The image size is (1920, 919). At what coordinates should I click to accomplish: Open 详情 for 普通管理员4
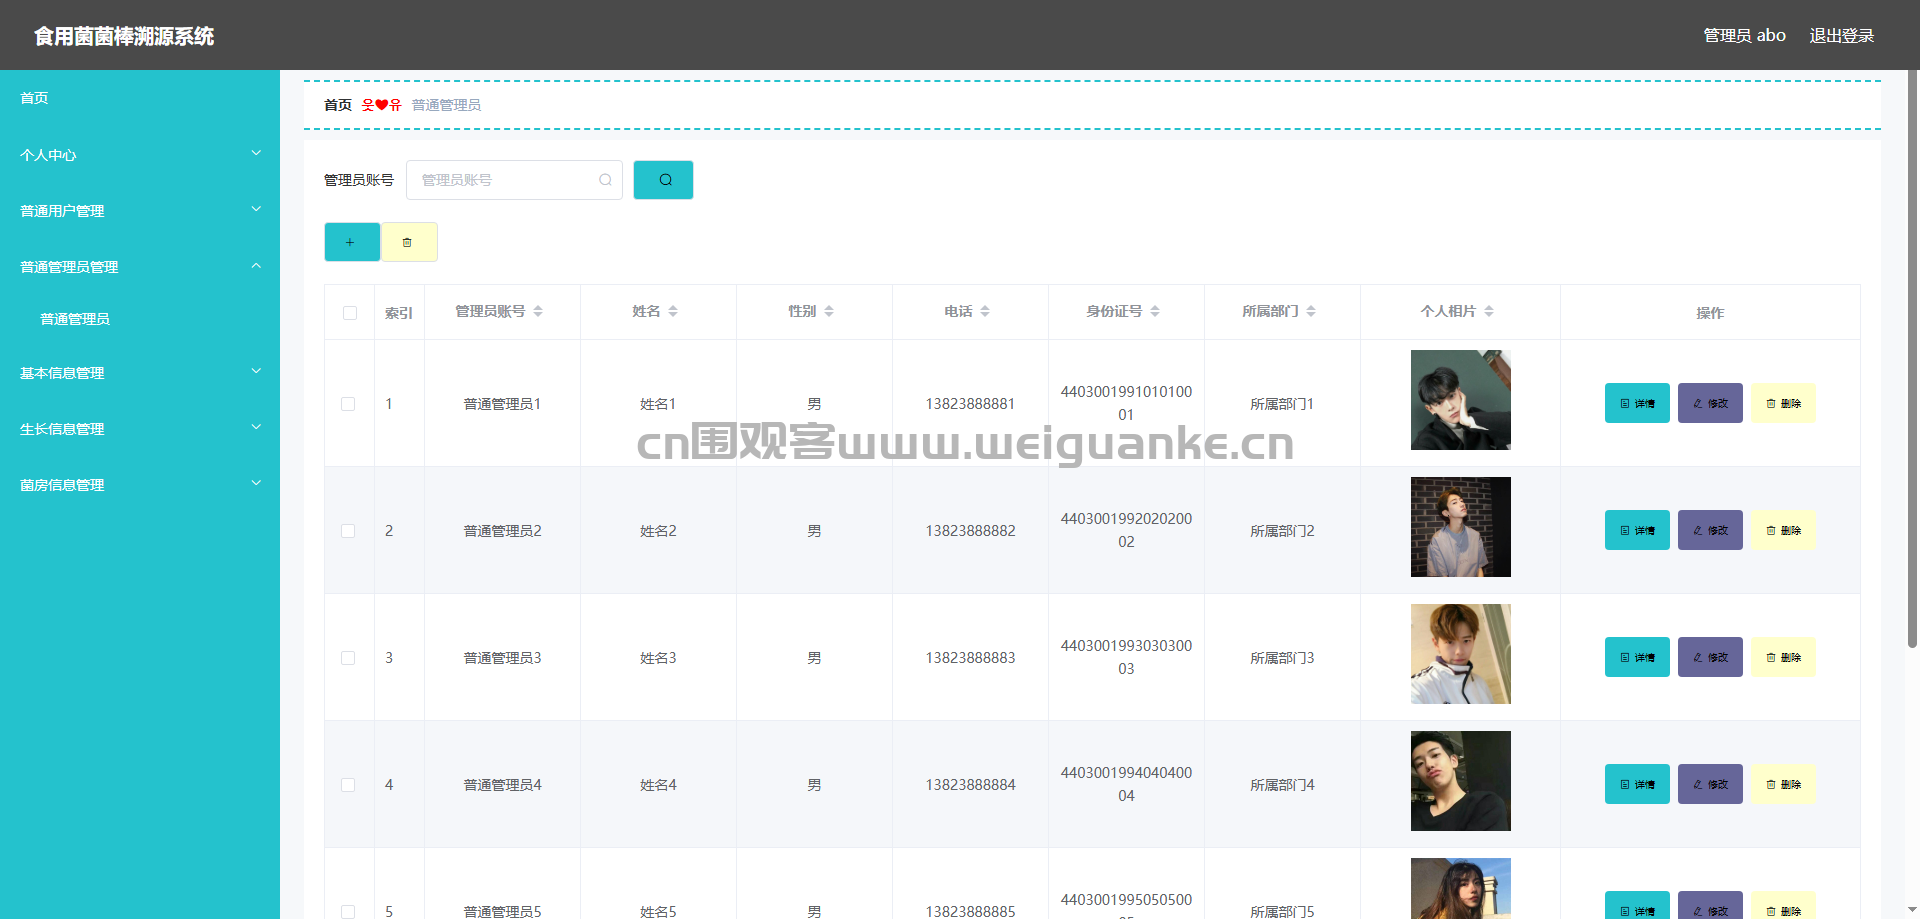pyautogui.click(x=1637, y=784)
